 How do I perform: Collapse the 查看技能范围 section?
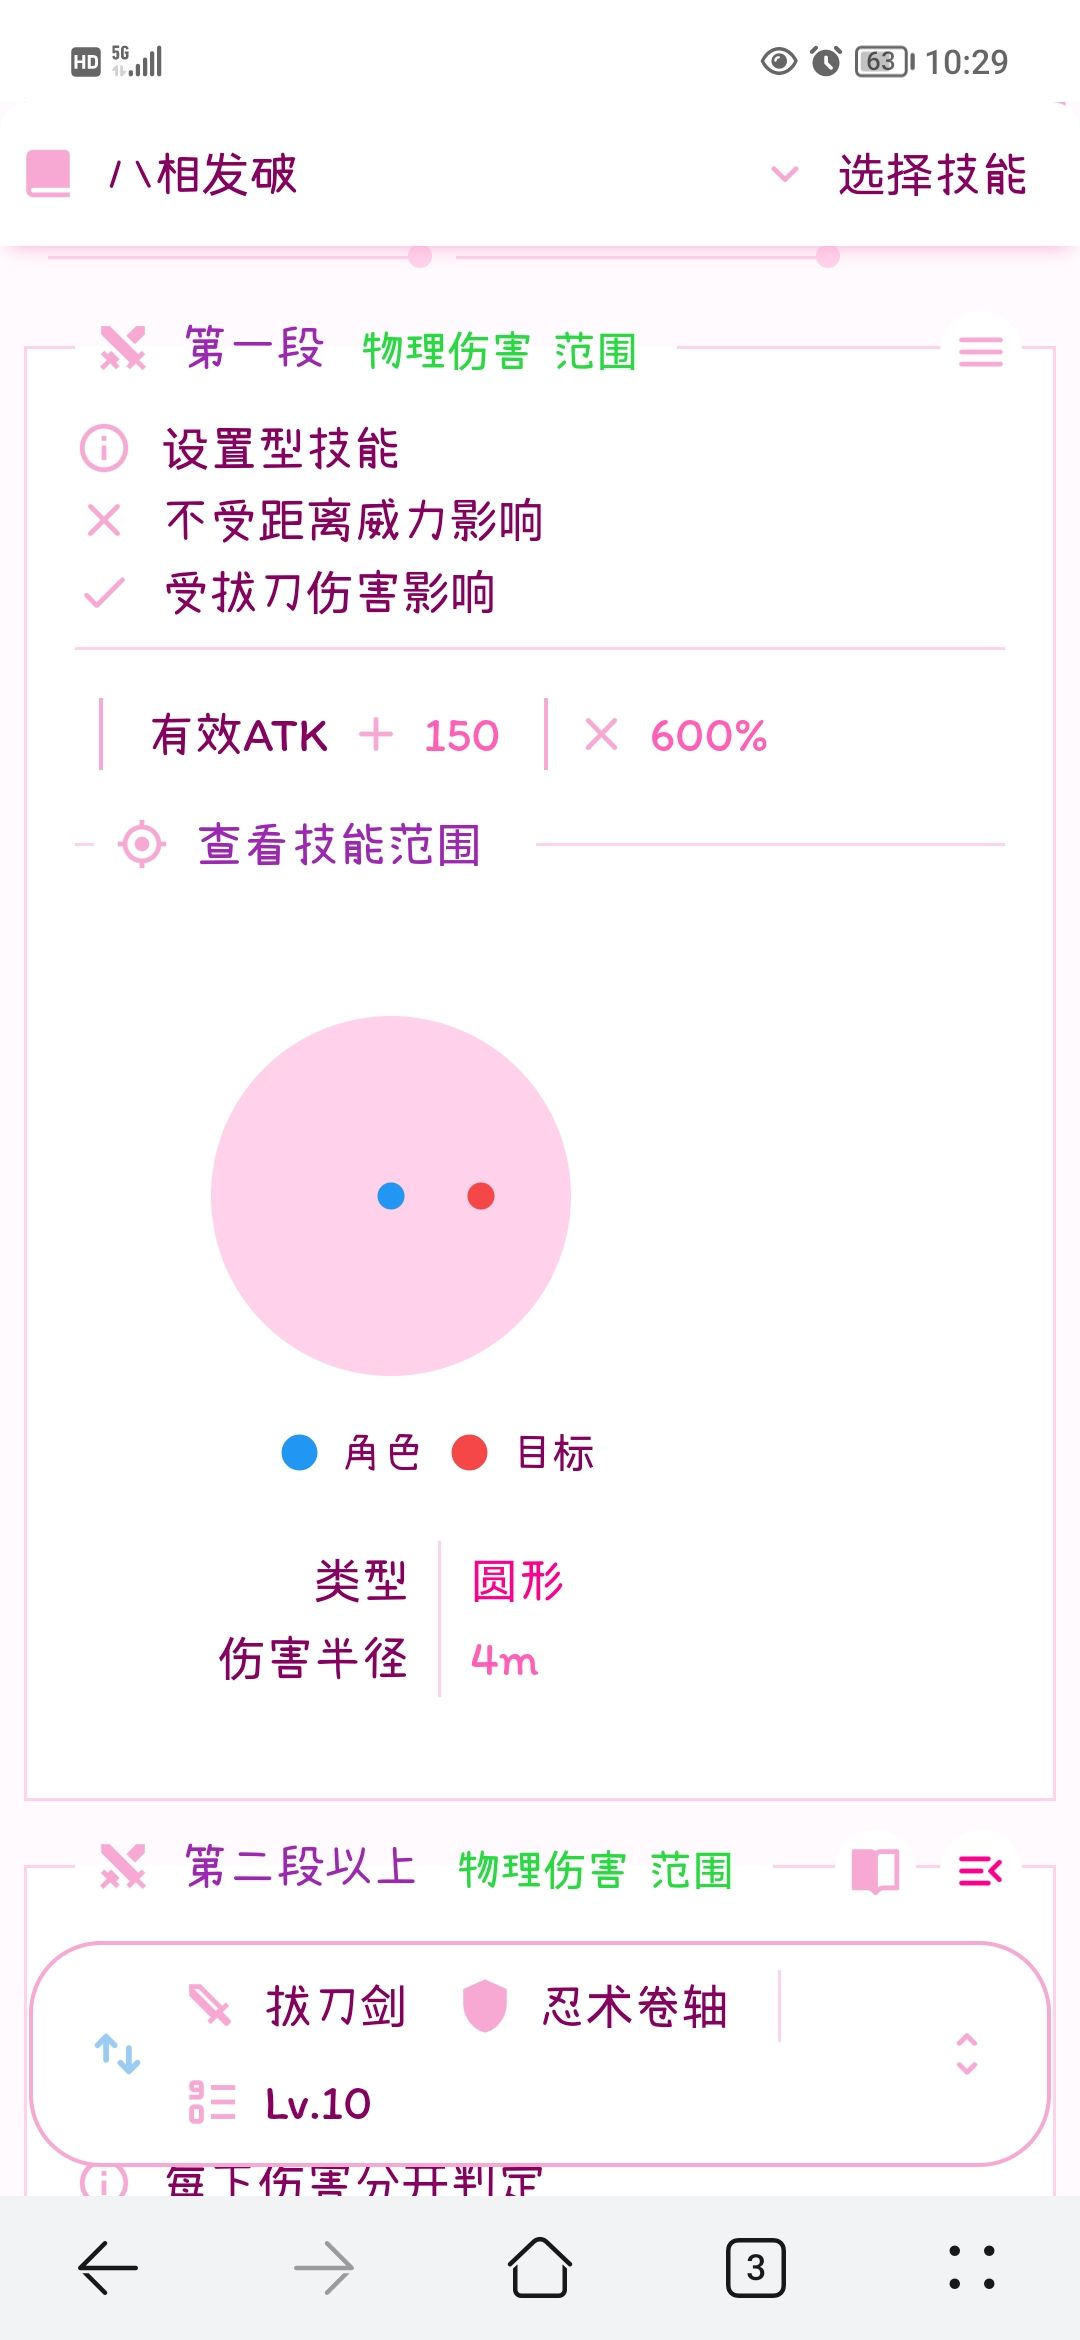340,845
